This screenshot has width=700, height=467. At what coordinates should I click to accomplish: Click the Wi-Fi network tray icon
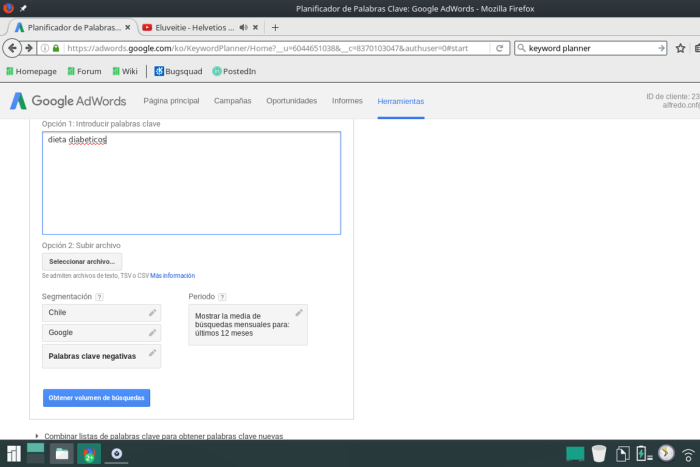pos(688,454)
